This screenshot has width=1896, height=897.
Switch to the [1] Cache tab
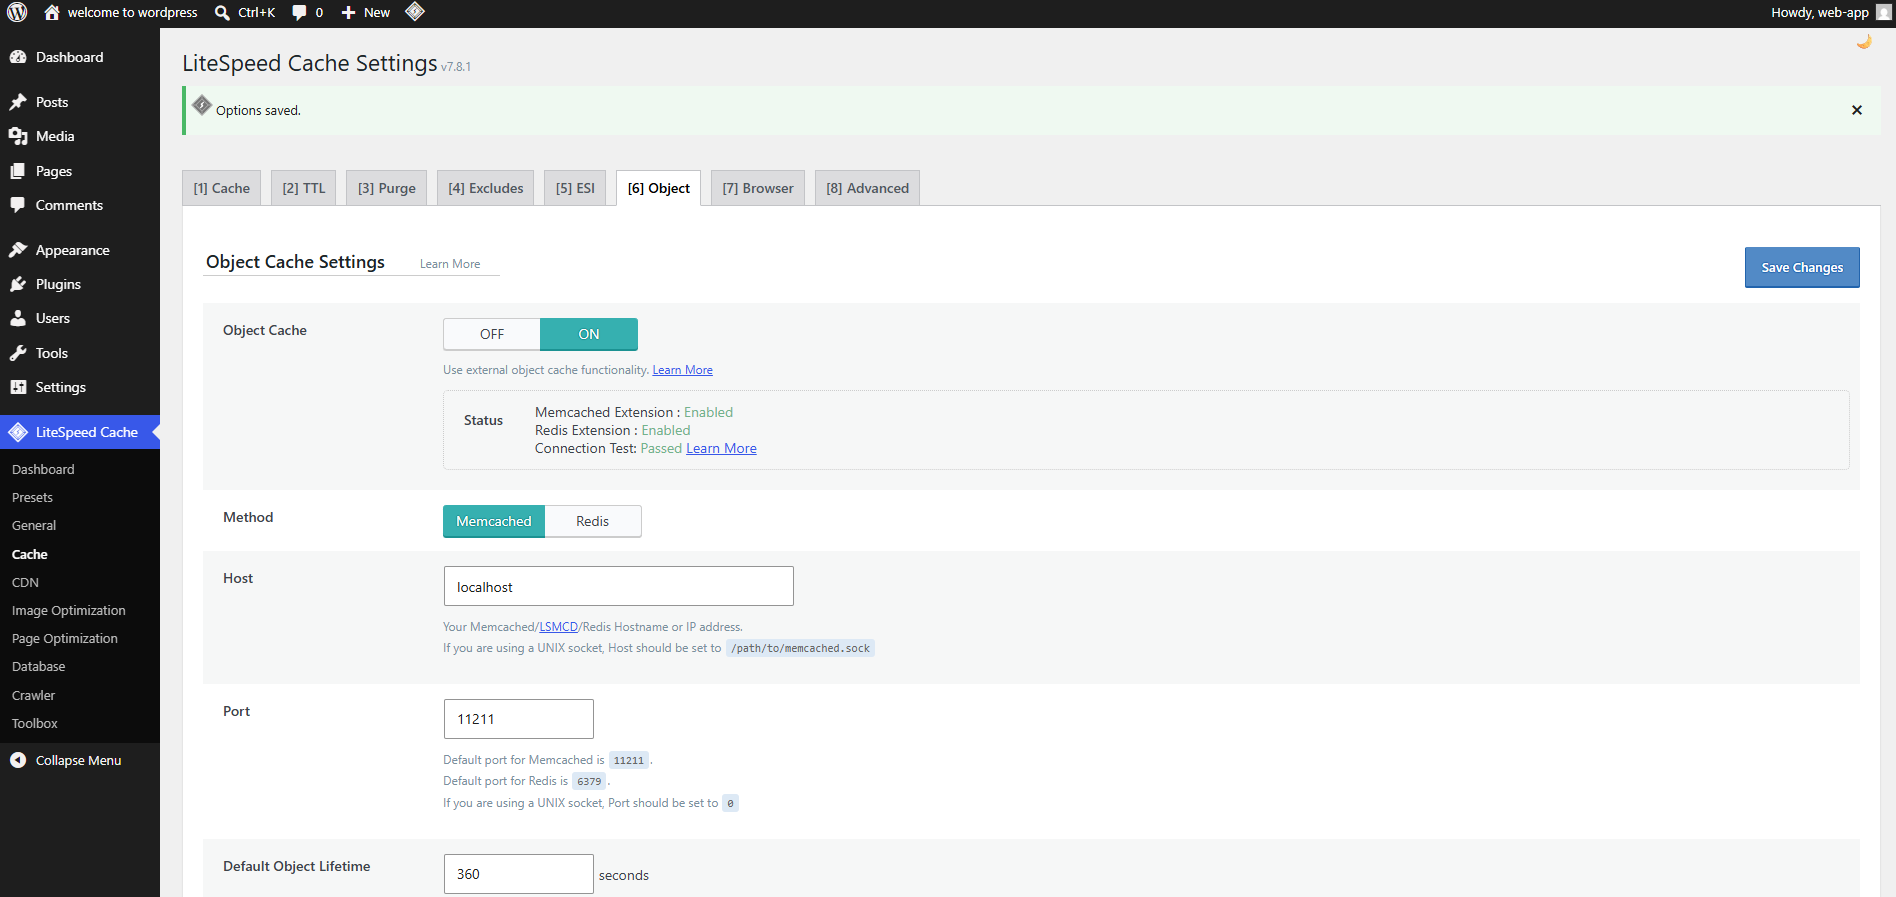222,188
